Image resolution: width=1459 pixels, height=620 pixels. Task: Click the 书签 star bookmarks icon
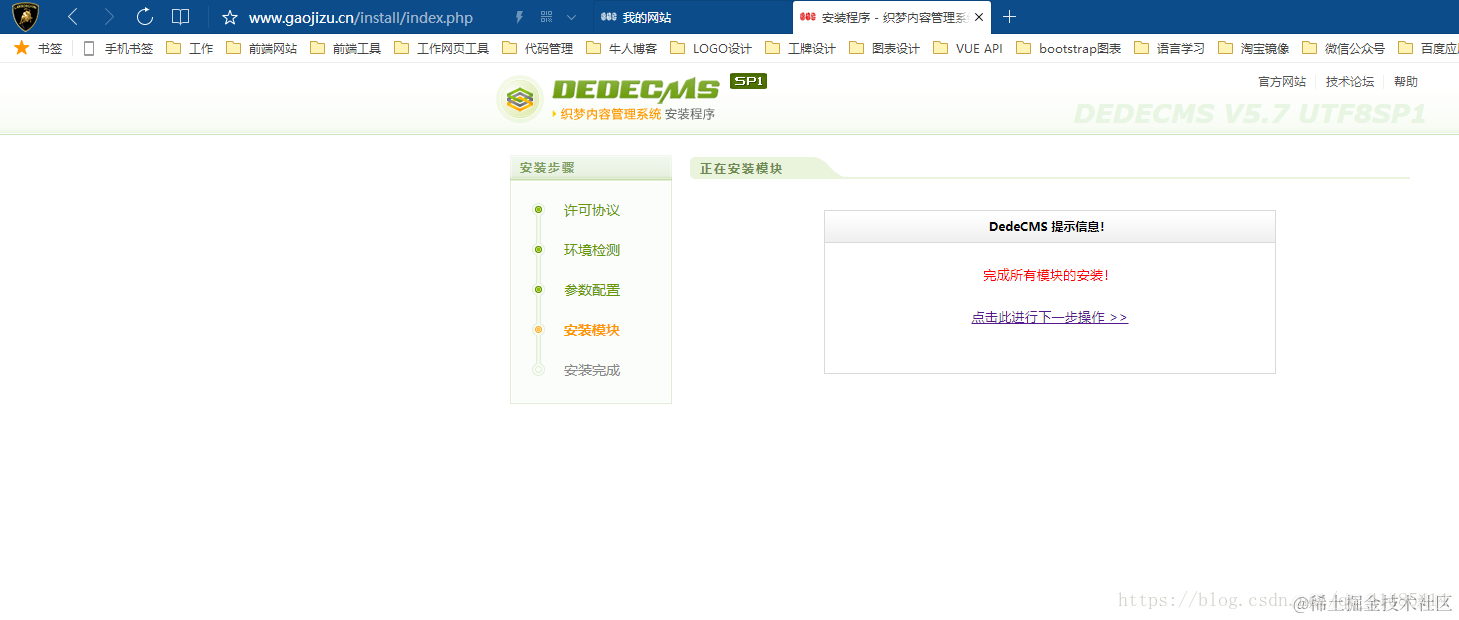[22, 48]
